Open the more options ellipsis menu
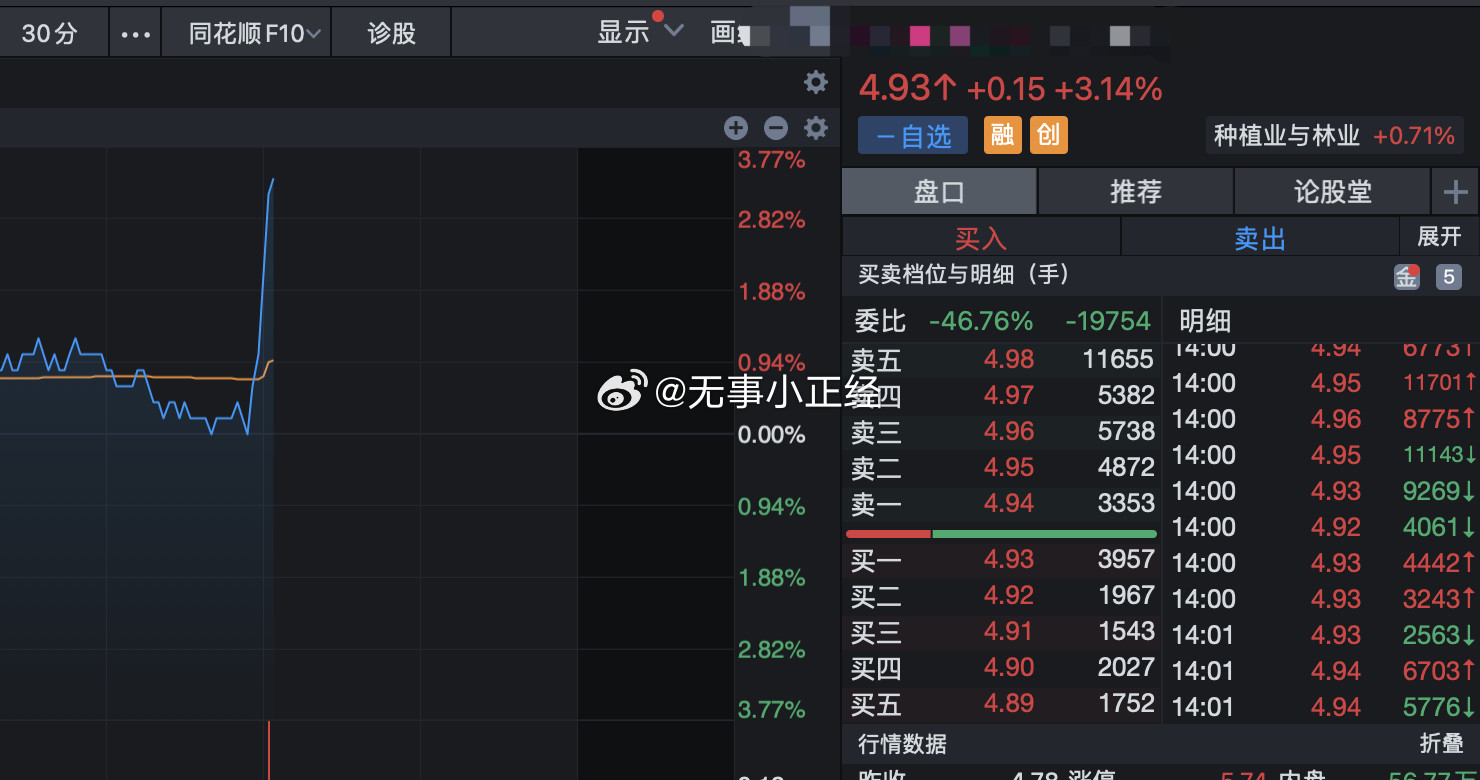The height and width of the screenshot is (780, 1480). [135, 33]
